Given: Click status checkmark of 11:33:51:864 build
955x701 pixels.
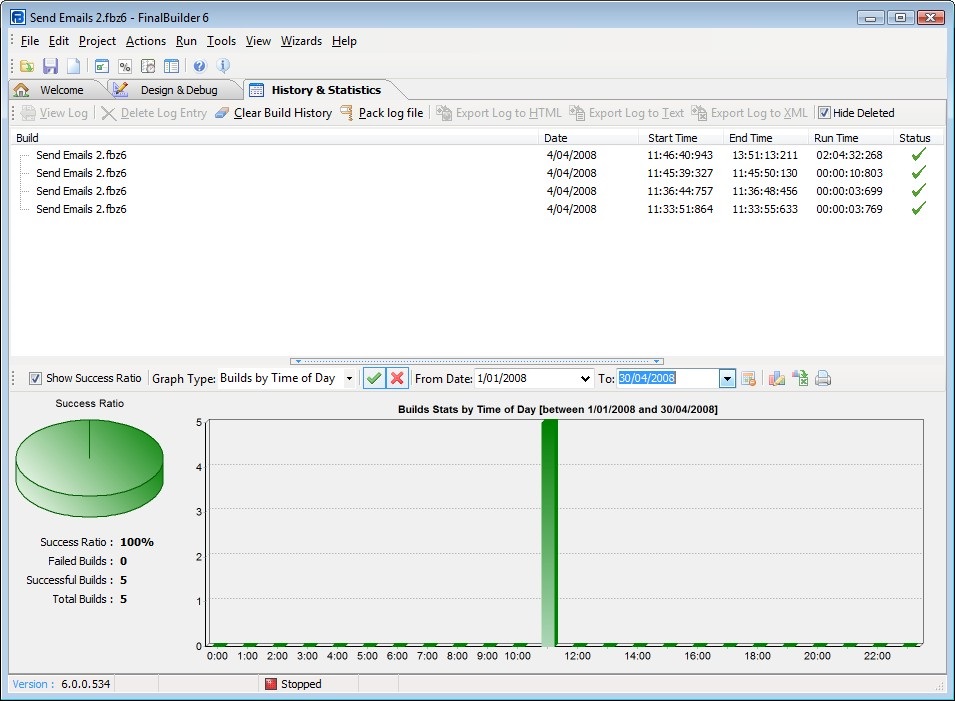Looking at the screenshot, I should click(918, 209).
